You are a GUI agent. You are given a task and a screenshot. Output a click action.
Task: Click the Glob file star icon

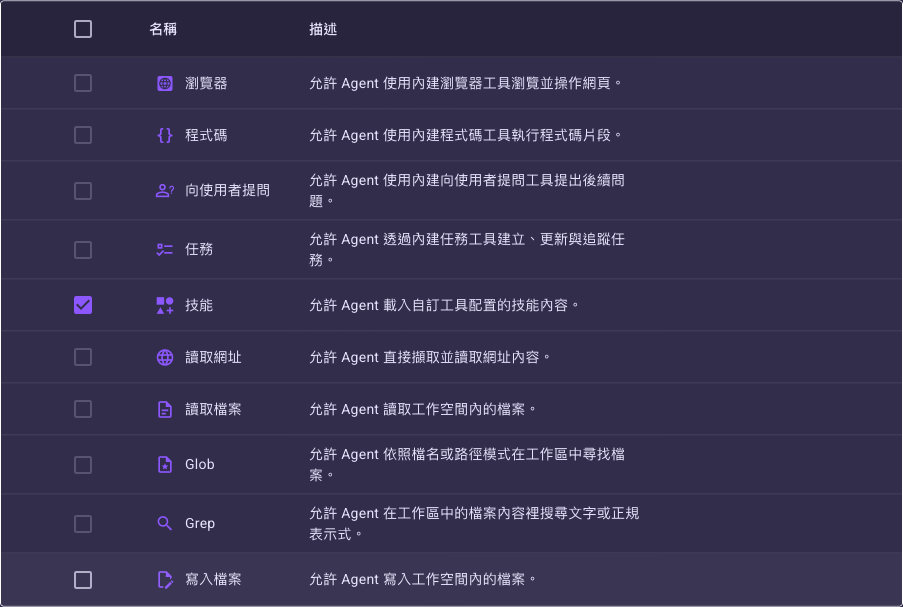pyautogui.click(x=165, y=464)
